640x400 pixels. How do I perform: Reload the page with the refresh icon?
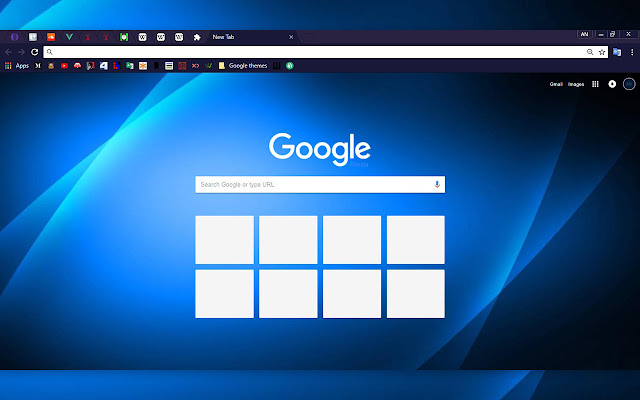tap(35, 52)
